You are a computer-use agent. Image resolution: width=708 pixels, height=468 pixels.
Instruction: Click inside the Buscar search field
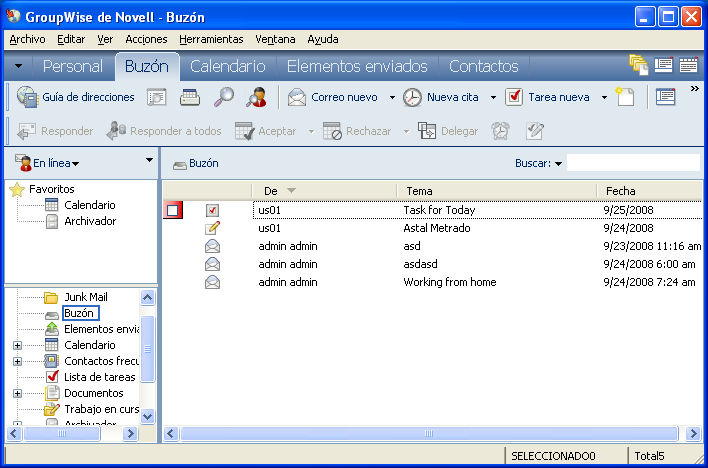coord(632,162)
